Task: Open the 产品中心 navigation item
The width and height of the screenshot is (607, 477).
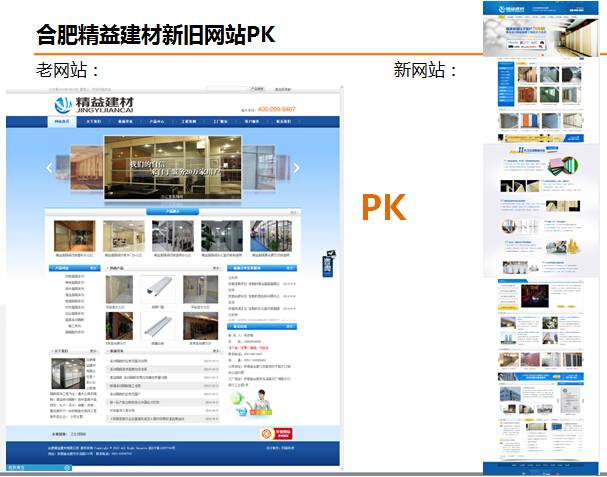Action: pos(157,122)
